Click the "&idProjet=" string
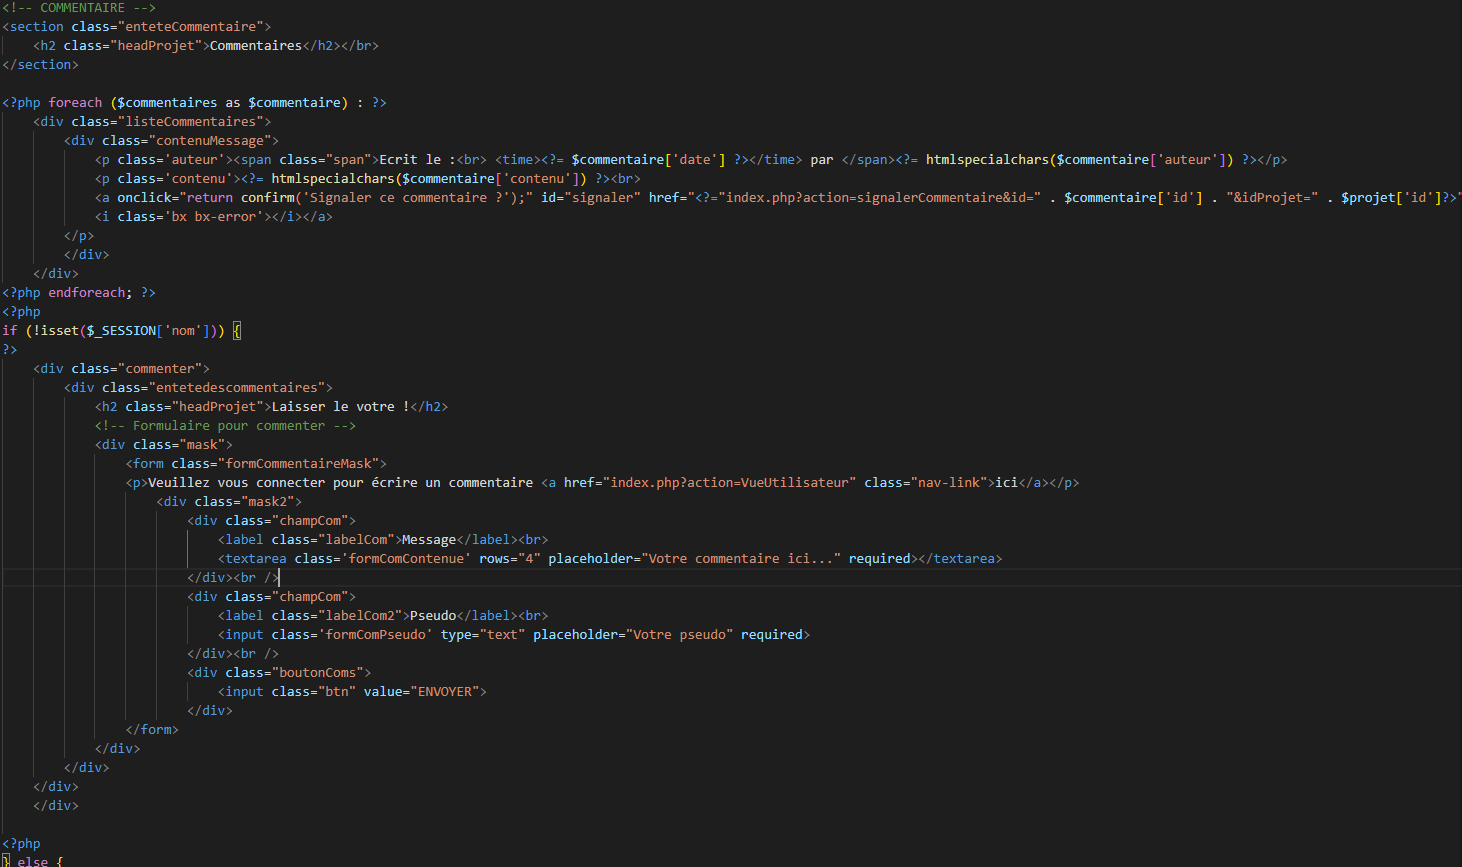1462x867 pixels. coord(1272,198)
